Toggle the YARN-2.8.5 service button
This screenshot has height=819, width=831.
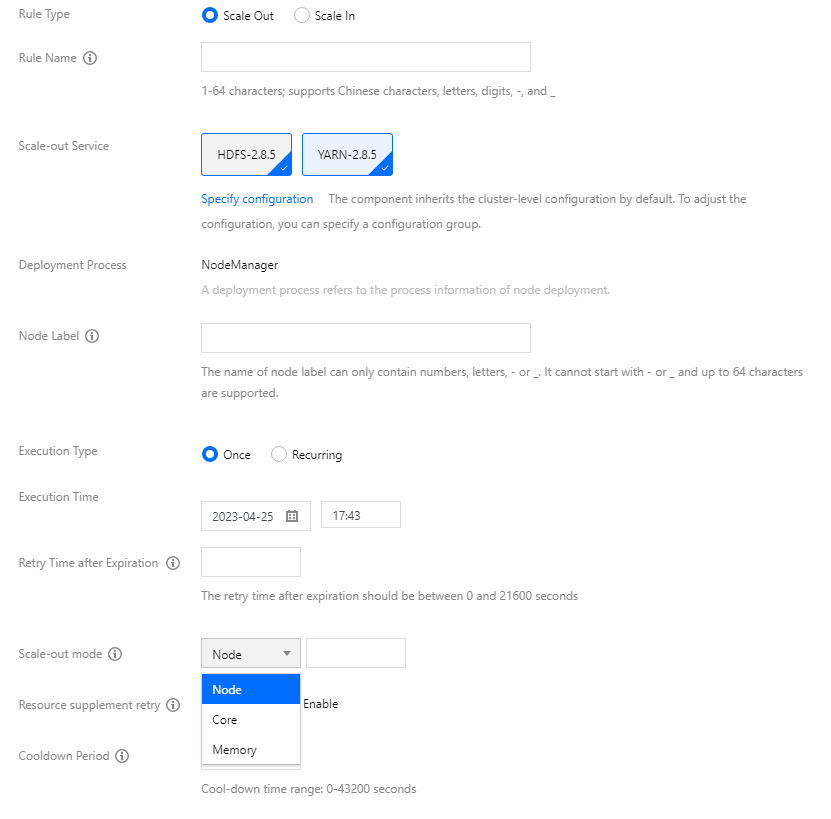[x=347, y=155]
